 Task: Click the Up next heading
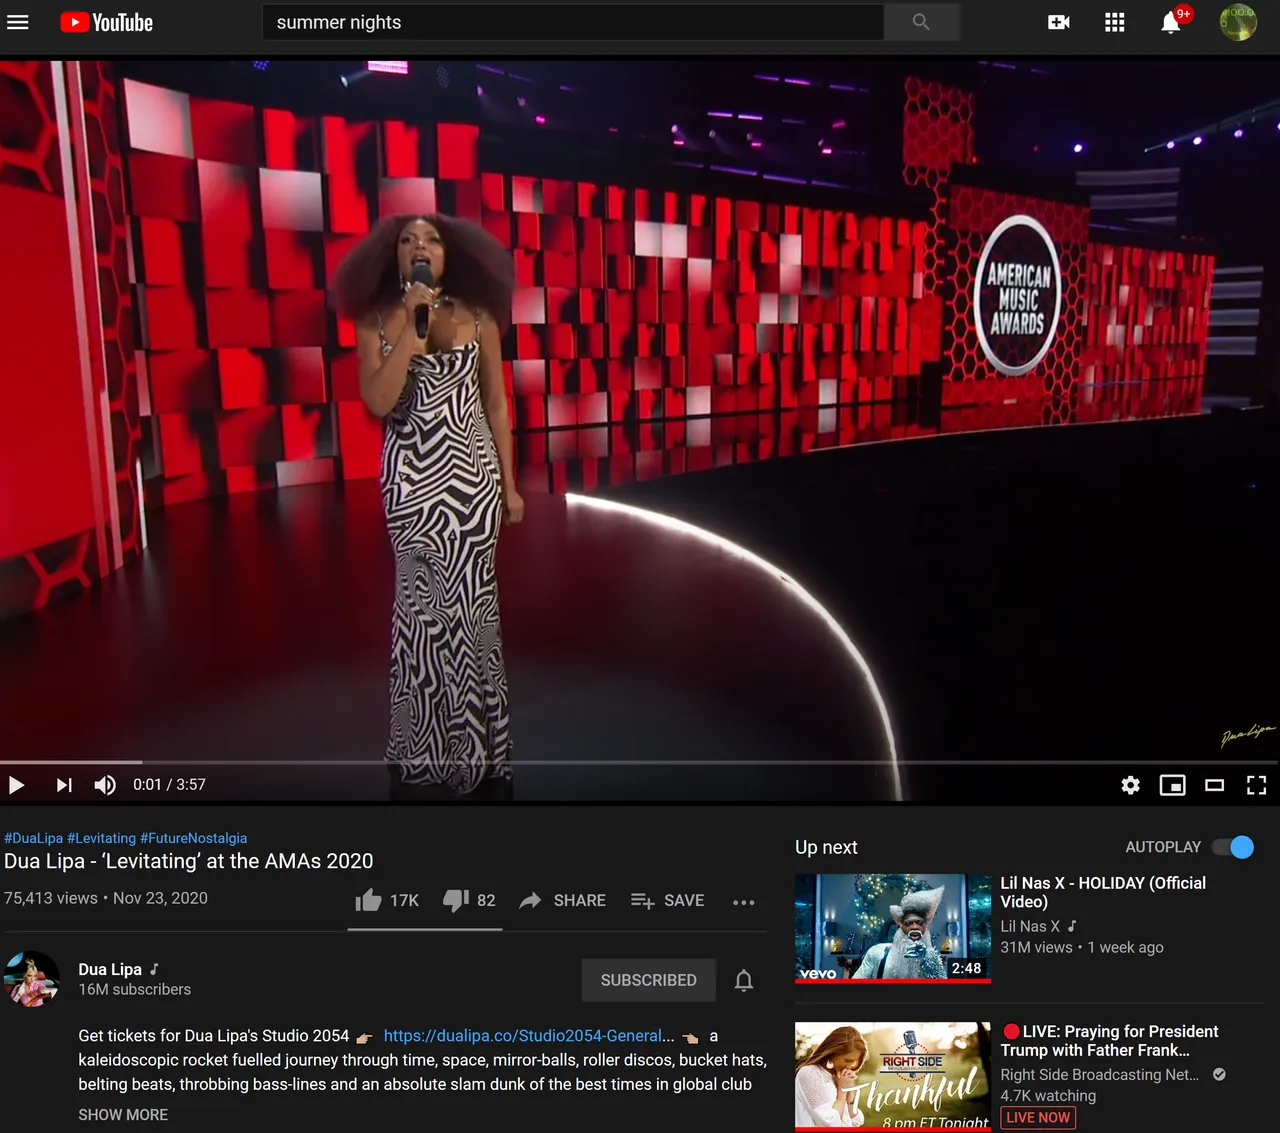pyautogui.click(x=826, y=847)
